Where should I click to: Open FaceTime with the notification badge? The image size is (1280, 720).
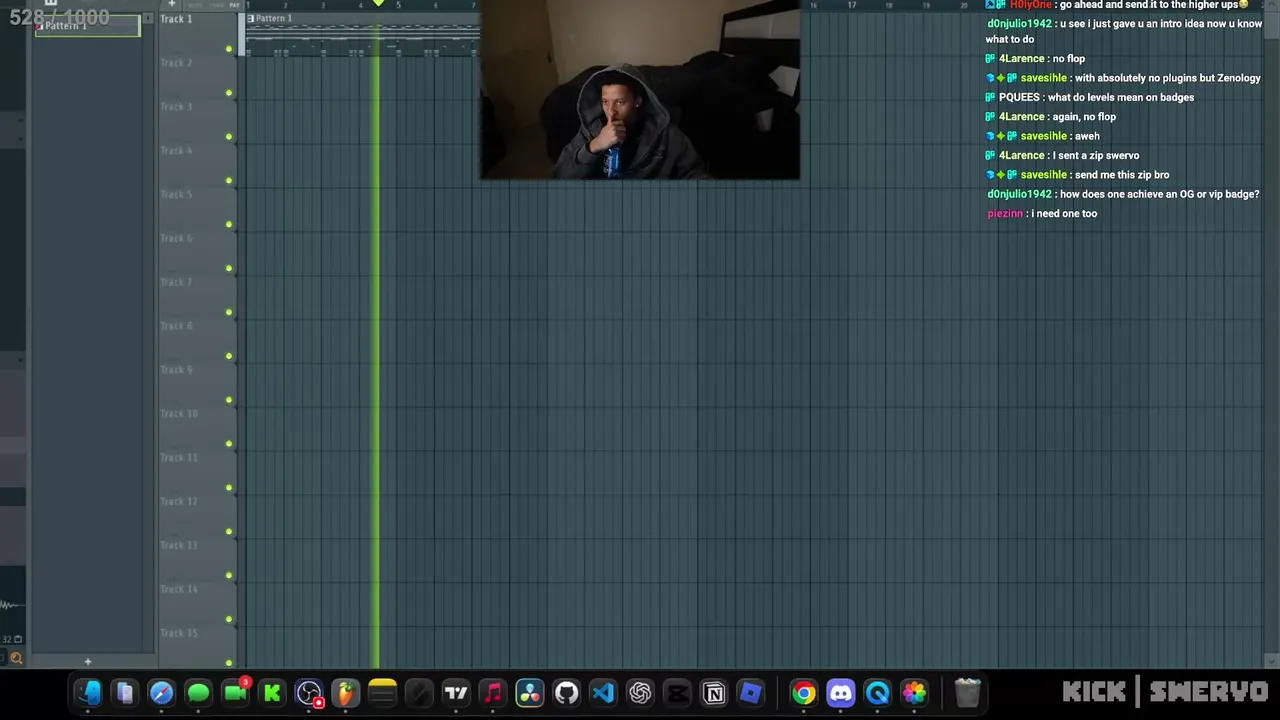235,693
